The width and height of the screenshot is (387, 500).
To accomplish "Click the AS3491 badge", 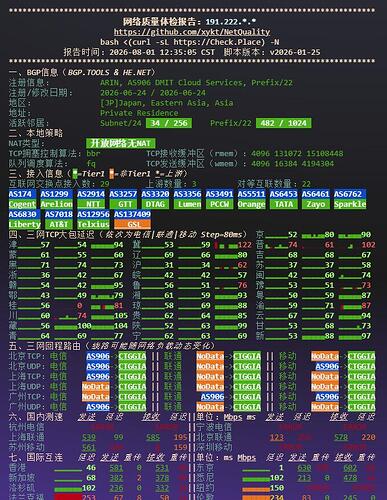I will pyautogui.click(x=219, y=194).
